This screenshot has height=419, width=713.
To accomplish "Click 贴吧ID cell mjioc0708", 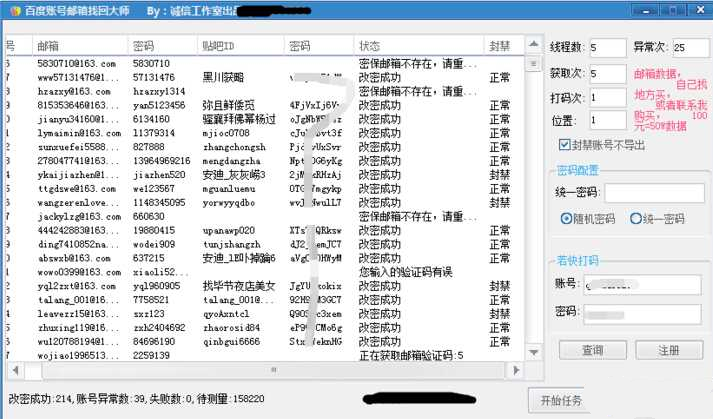I will pos(226,133).
